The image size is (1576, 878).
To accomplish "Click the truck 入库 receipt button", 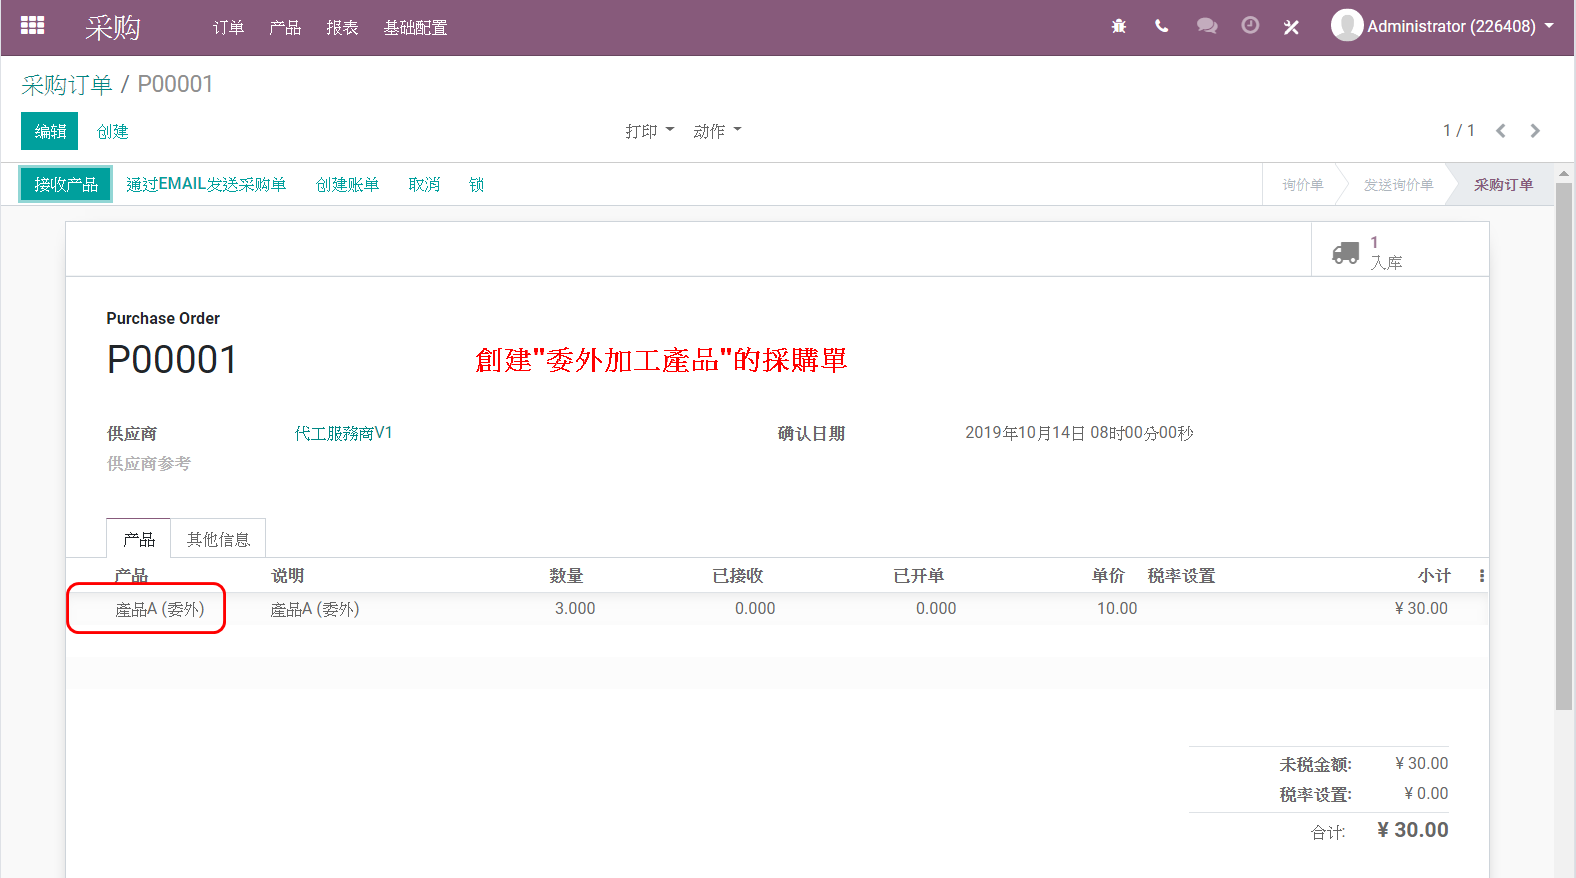I will pyautogui.click(x=1400, y=251).
